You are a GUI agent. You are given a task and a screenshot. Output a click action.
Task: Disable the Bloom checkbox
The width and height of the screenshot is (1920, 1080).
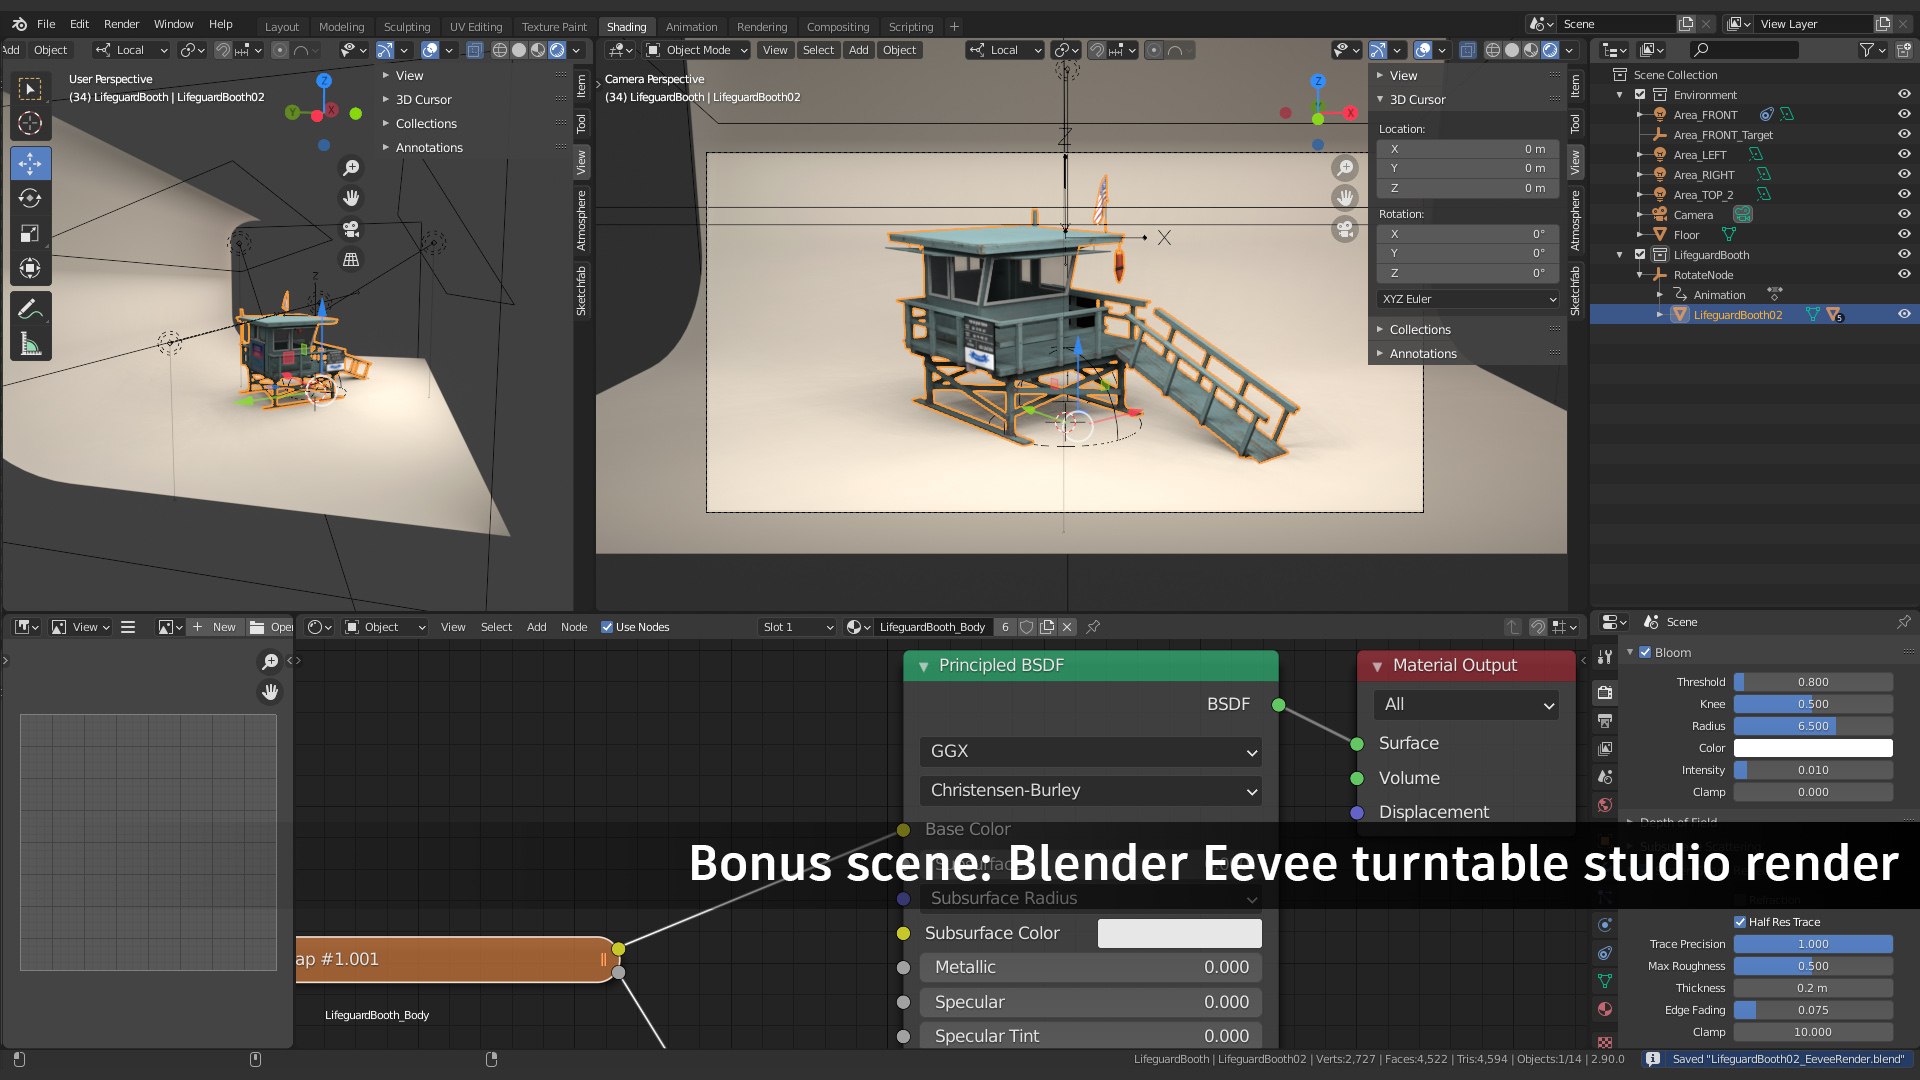[1645, 652]
